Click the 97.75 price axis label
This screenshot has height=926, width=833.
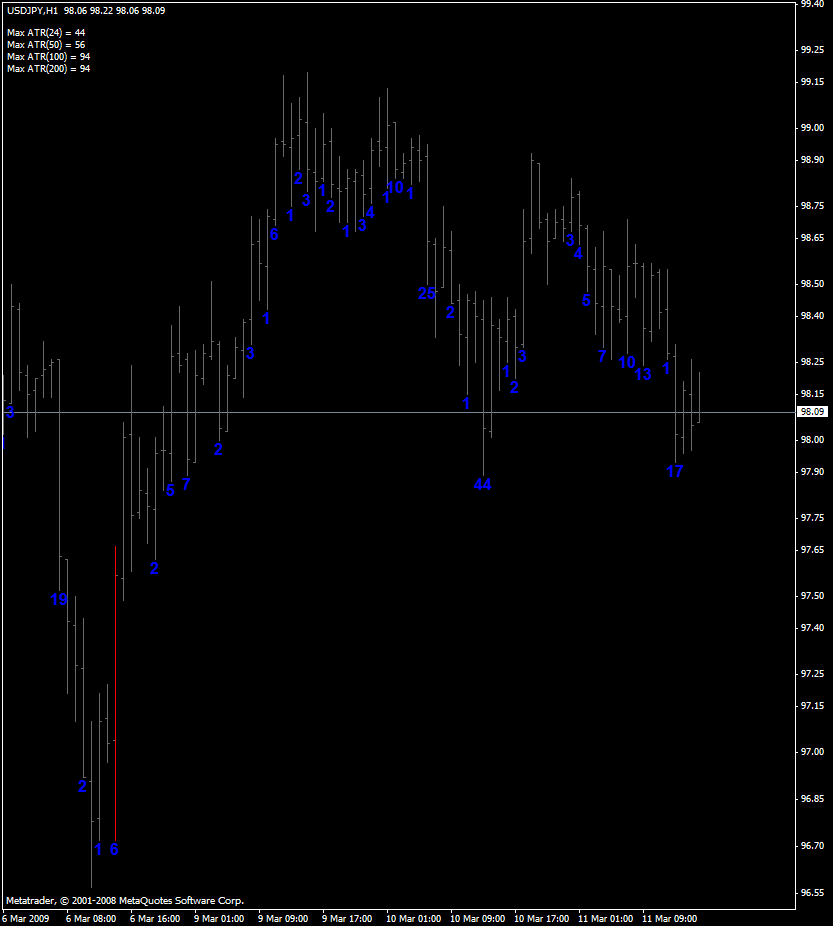click(812, 518)
